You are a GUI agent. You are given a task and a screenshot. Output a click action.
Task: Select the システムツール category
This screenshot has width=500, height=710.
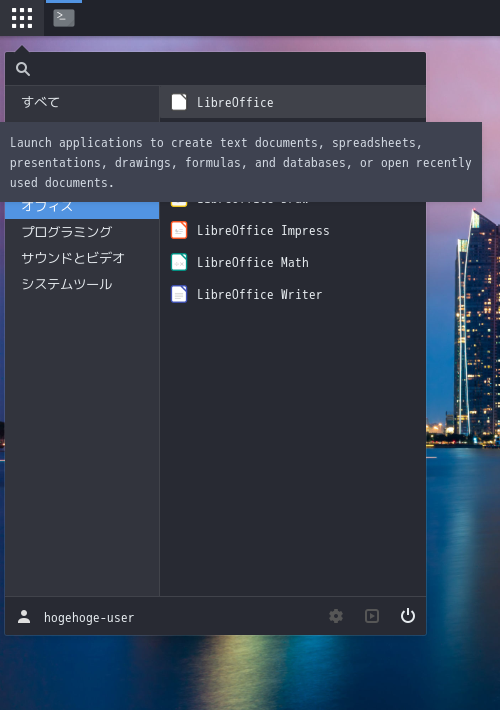click(x=82, y=284)
